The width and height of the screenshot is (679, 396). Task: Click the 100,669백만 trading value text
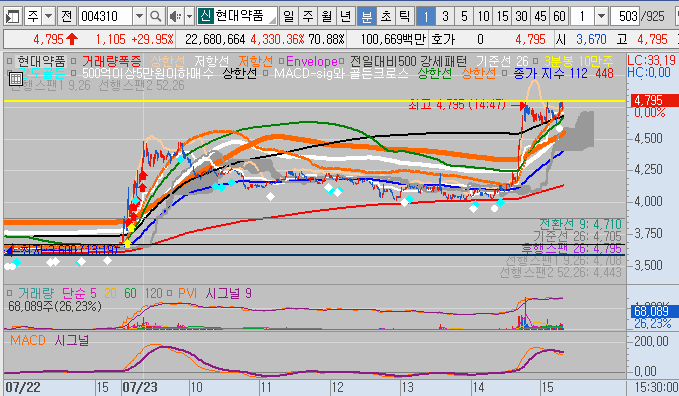point(393,39)
